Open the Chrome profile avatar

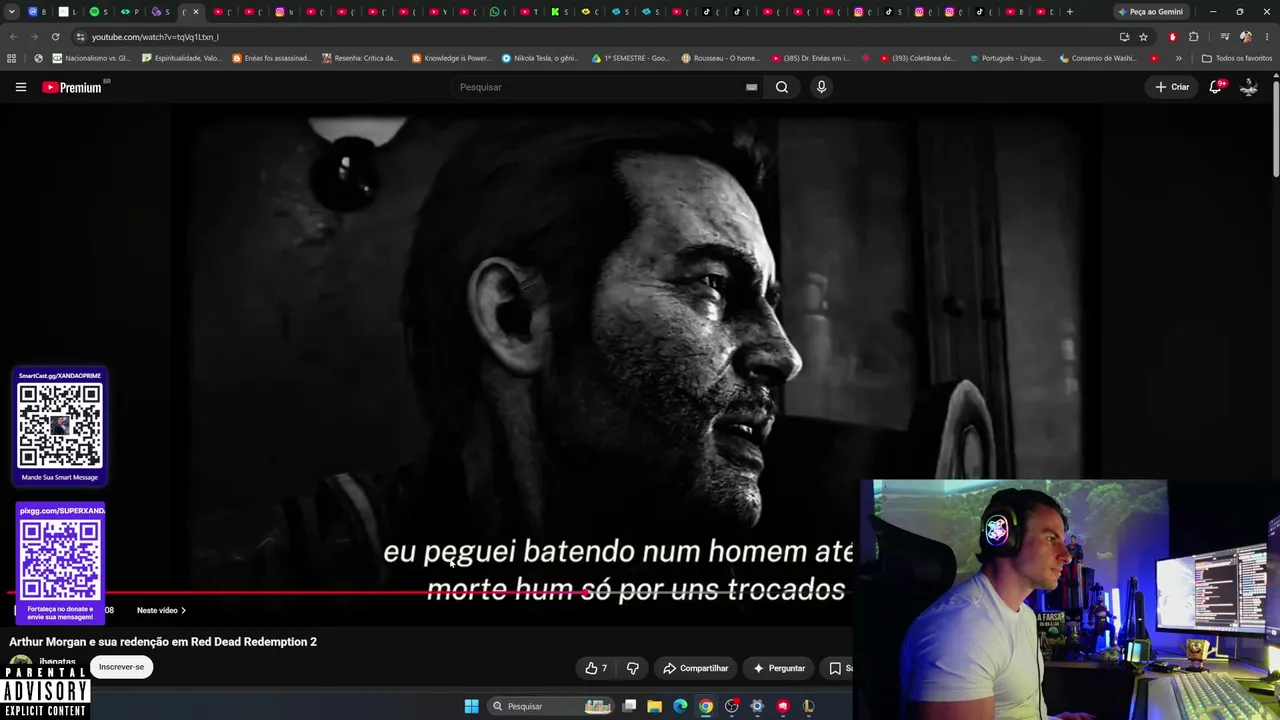[1246, 37]
